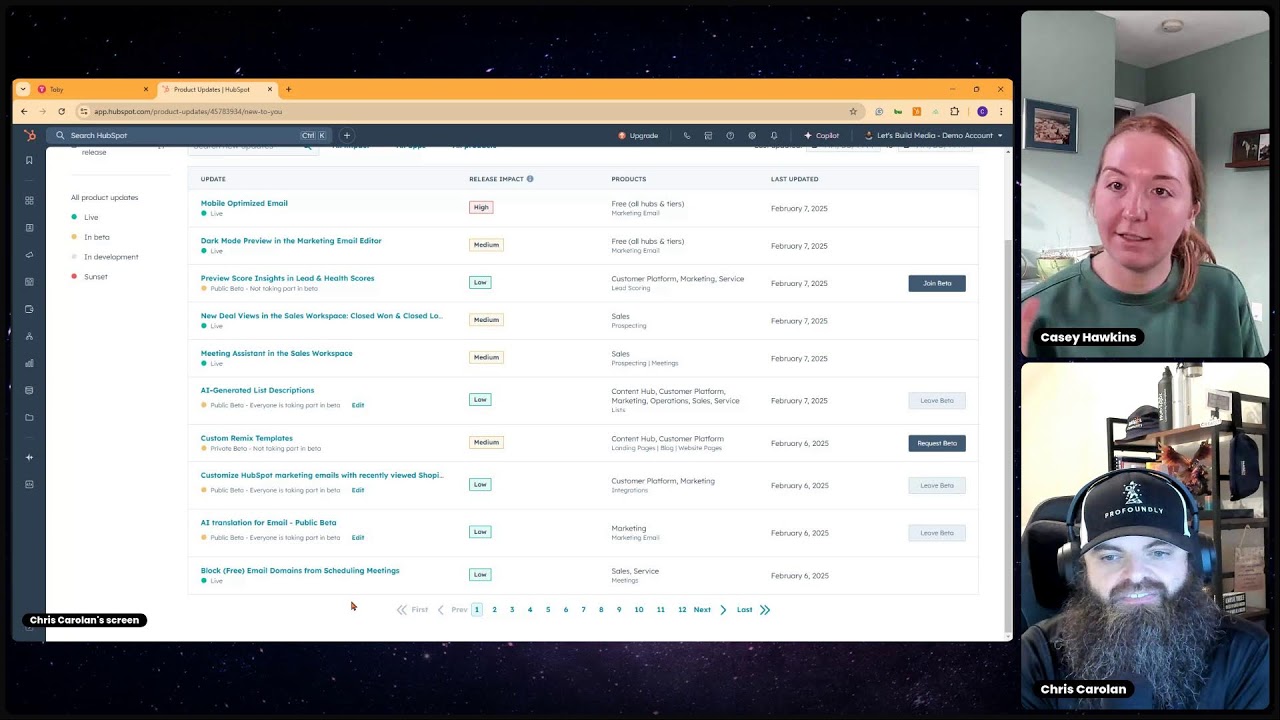Click the Next pagination link
Image resolution: width=1280 pixels, height=720 pixels.
pos(702,609)
